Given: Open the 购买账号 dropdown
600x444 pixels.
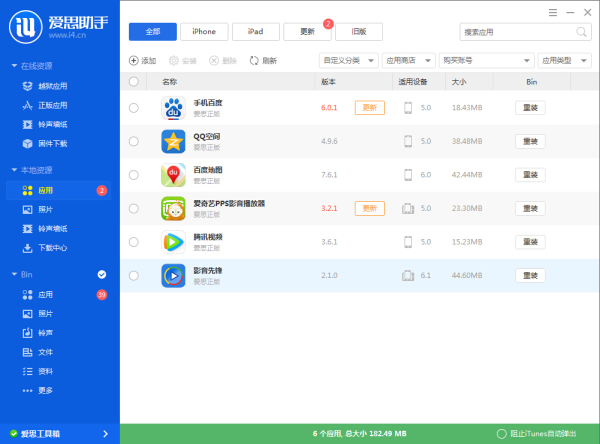Looking at the screenshot, I should [486, 60].
